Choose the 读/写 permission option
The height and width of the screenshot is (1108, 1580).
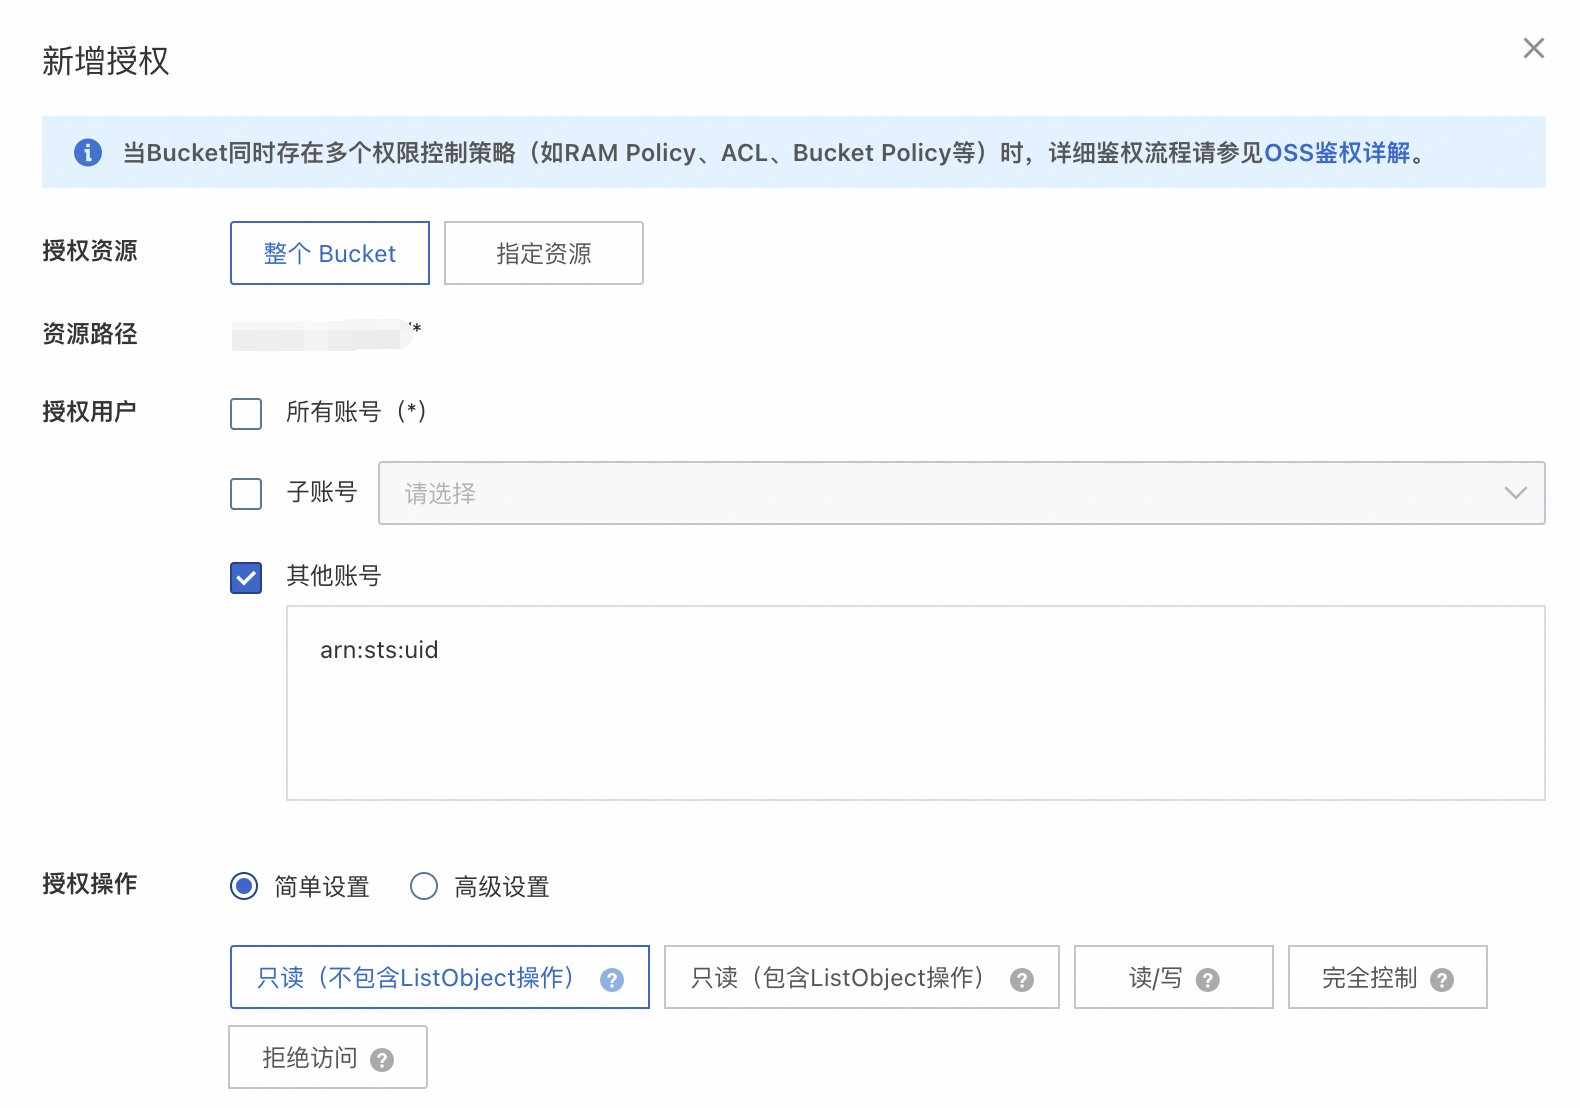click(1174, 977)
